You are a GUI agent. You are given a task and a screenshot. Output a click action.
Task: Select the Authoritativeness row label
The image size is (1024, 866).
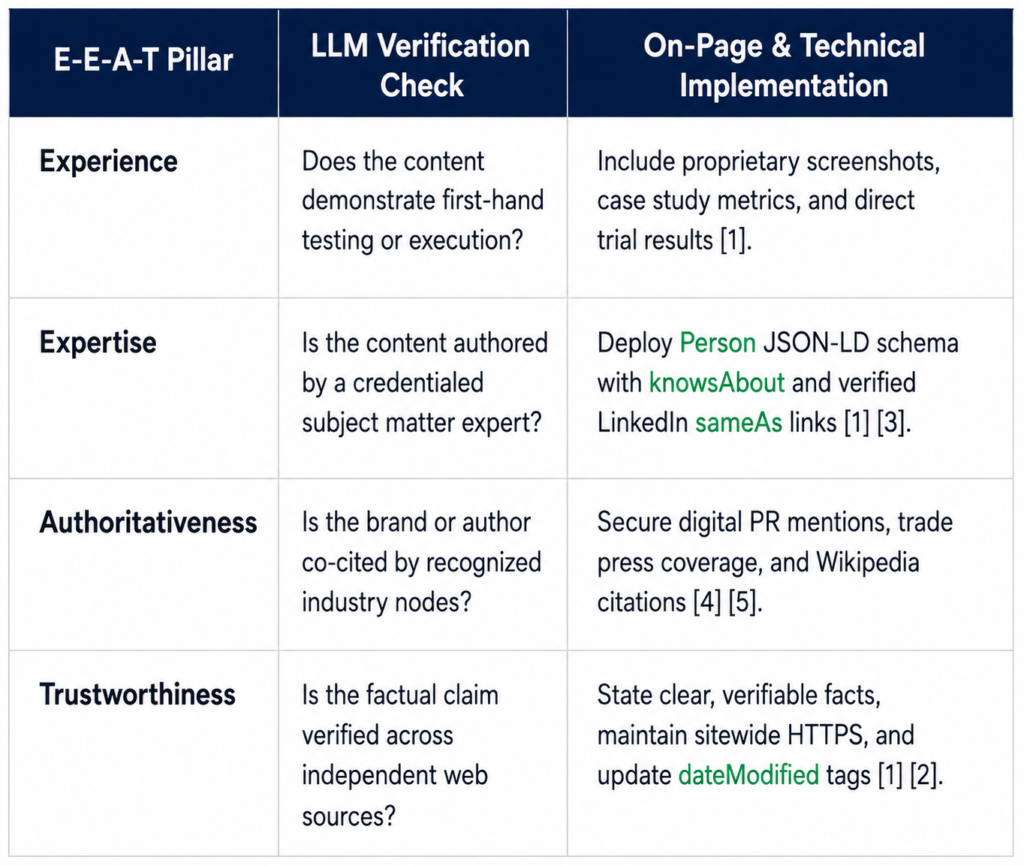point(148,522)
